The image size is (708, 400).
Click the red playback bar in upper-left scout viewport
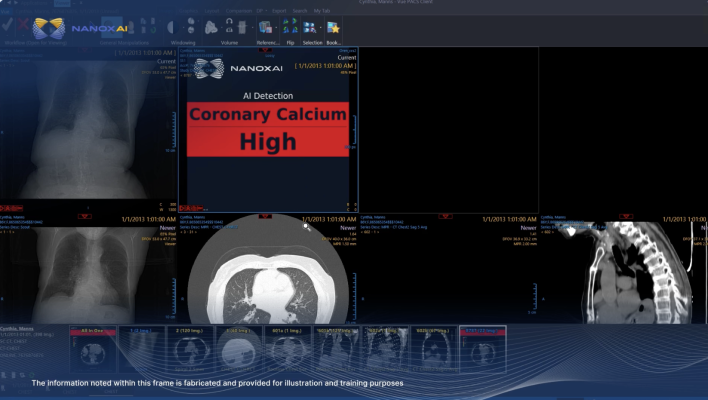12,208
